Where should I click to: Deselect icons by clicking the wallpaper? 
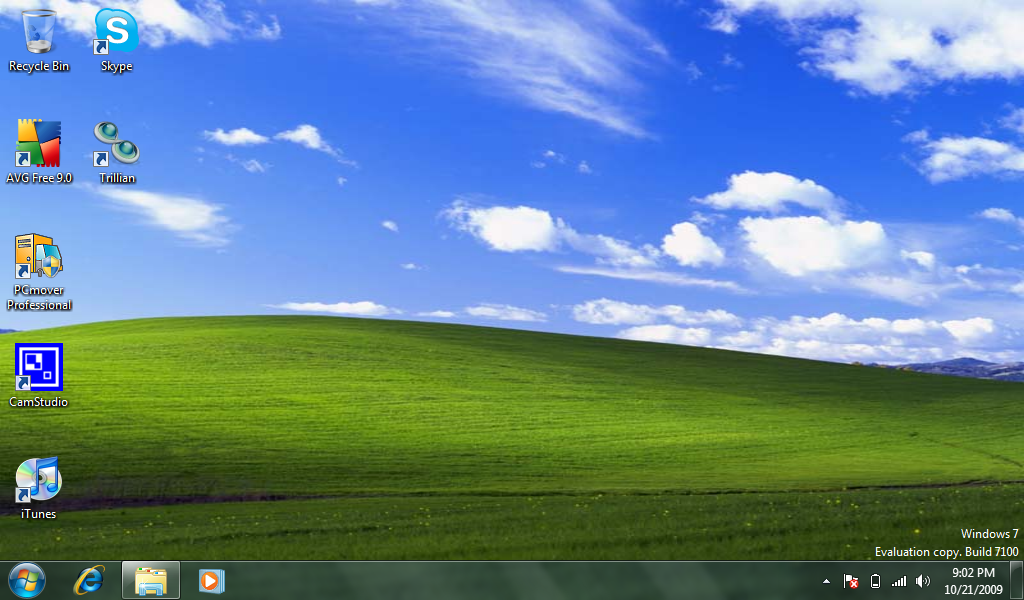pos(500,300)
